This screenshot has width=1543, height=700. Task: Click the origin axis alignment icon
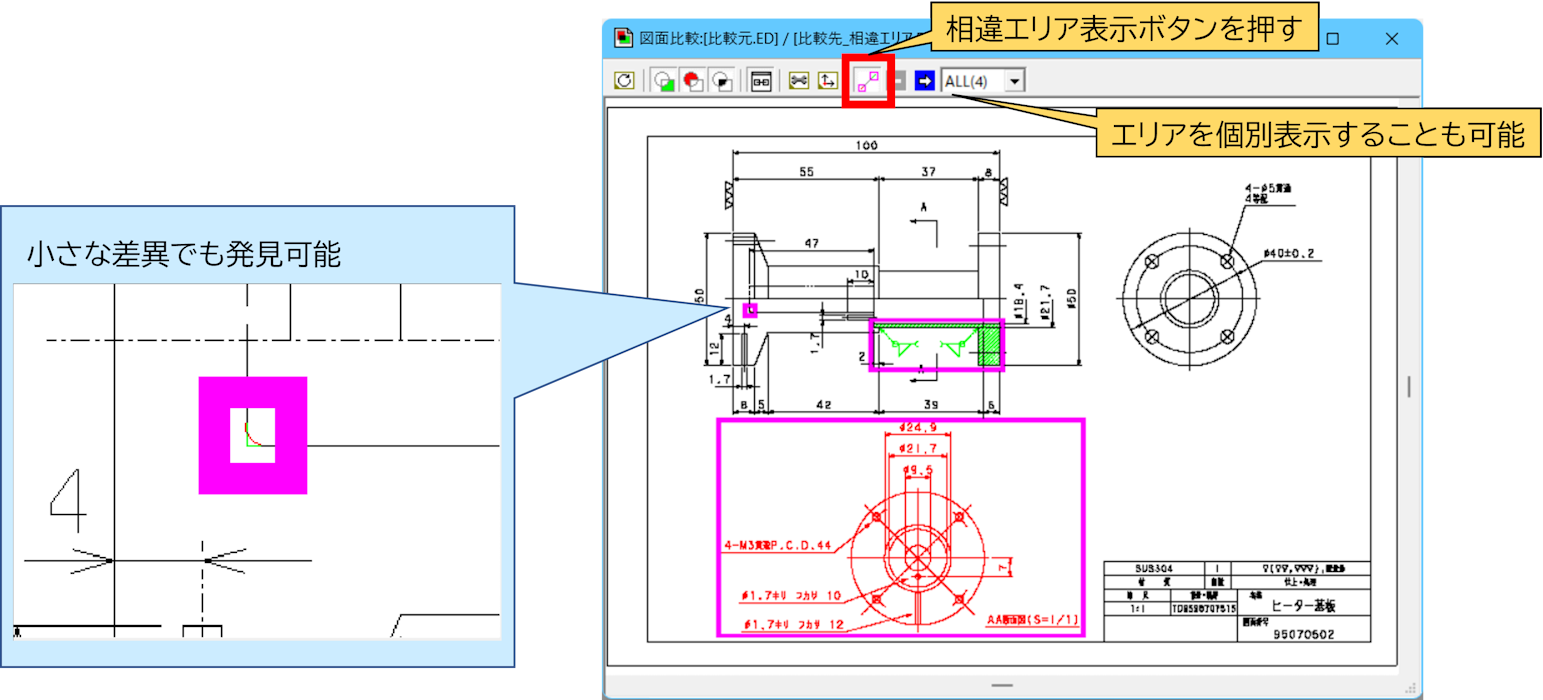pos(828,81)
